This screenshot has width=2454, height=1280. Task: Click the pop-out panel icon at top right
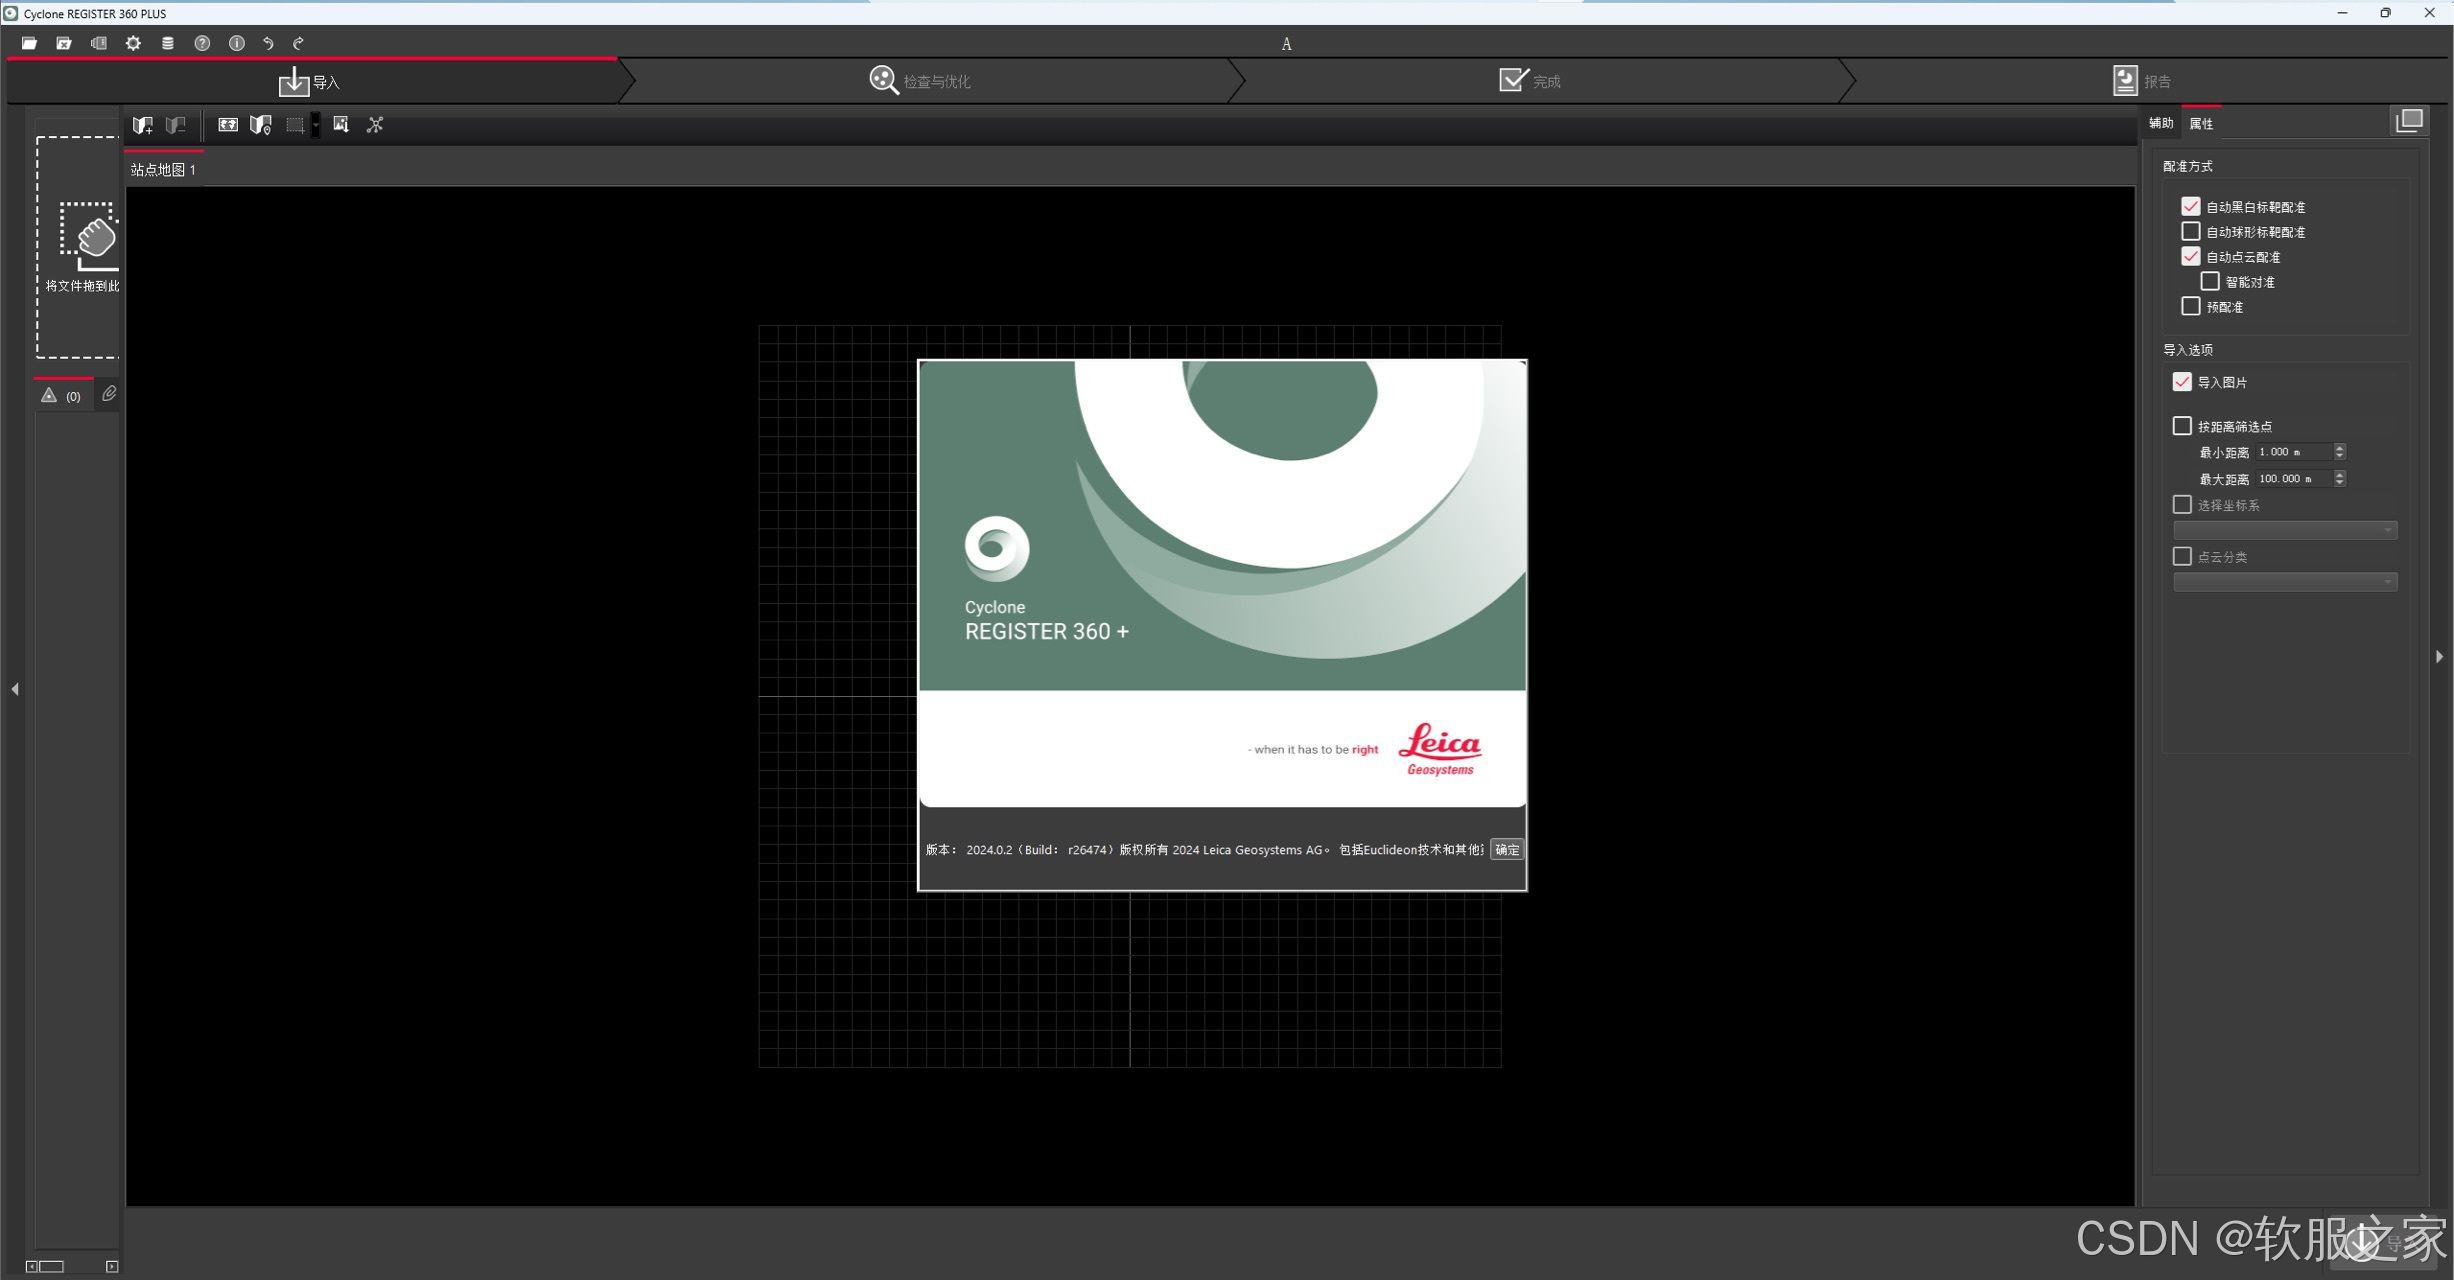click(2409, 121)
